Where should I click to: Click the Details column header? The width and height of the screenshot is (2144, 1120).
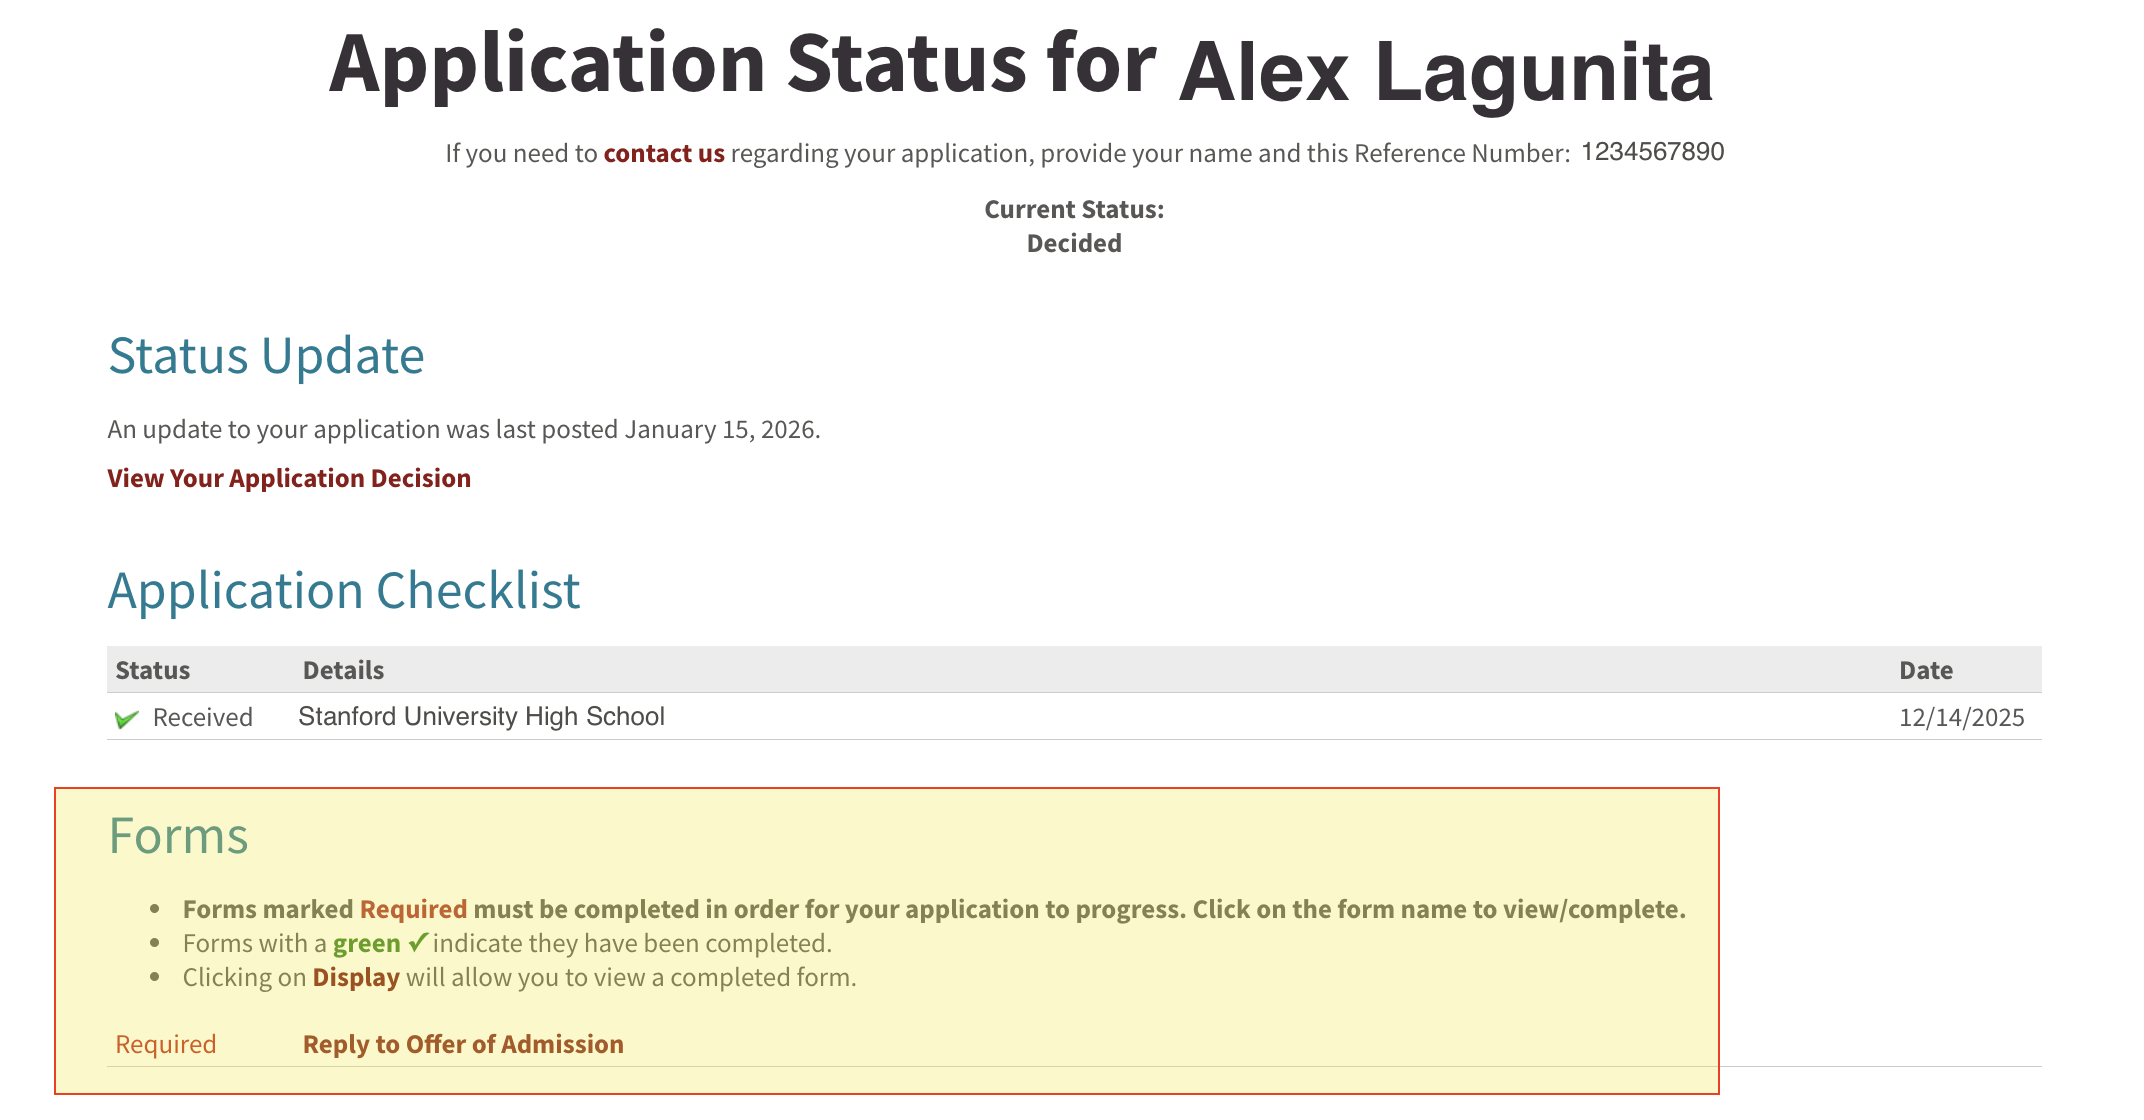pyautogui.click(x=343, y=670)
